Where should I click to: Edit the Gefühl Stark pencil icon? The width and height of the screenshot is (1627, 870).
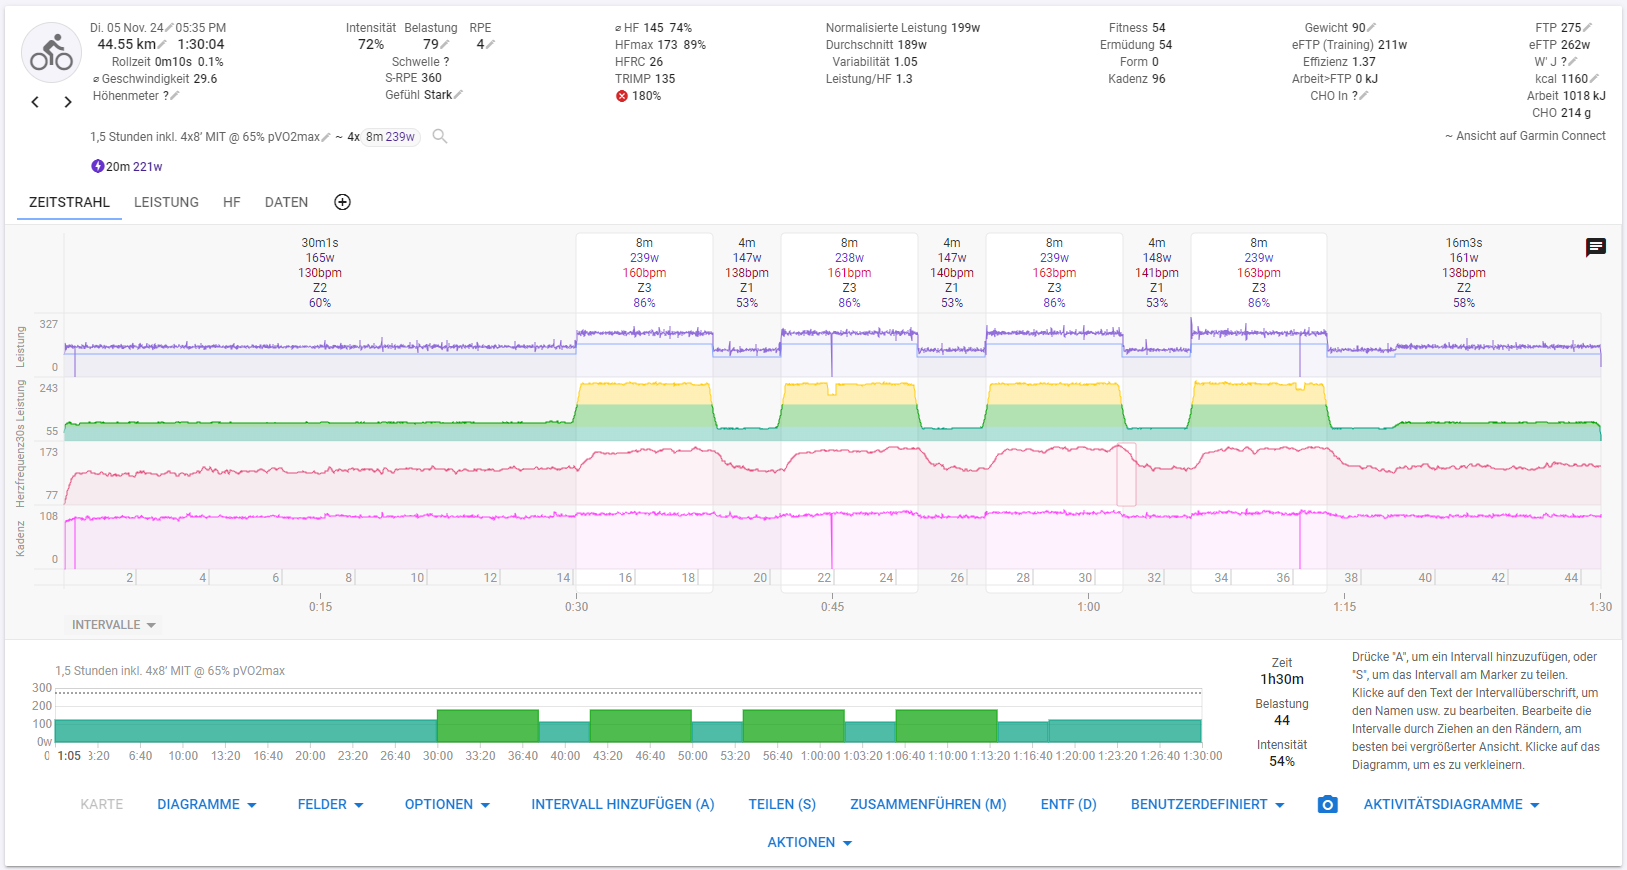(458, 95)
